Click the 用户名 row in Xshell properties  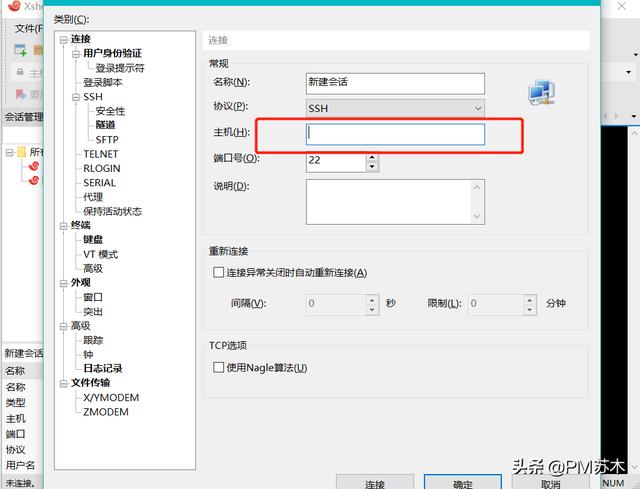coord(23,465)
